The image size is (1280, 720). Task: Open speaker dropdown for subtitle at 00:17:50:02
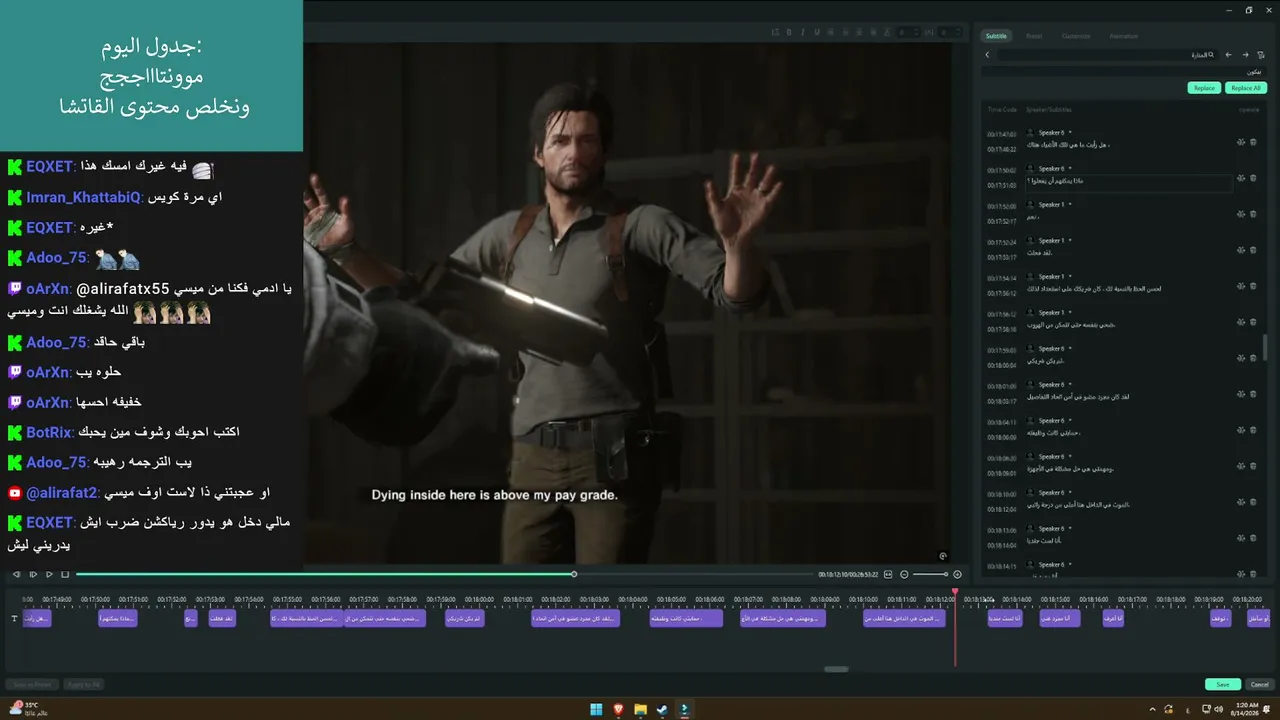coord(1070,169)
